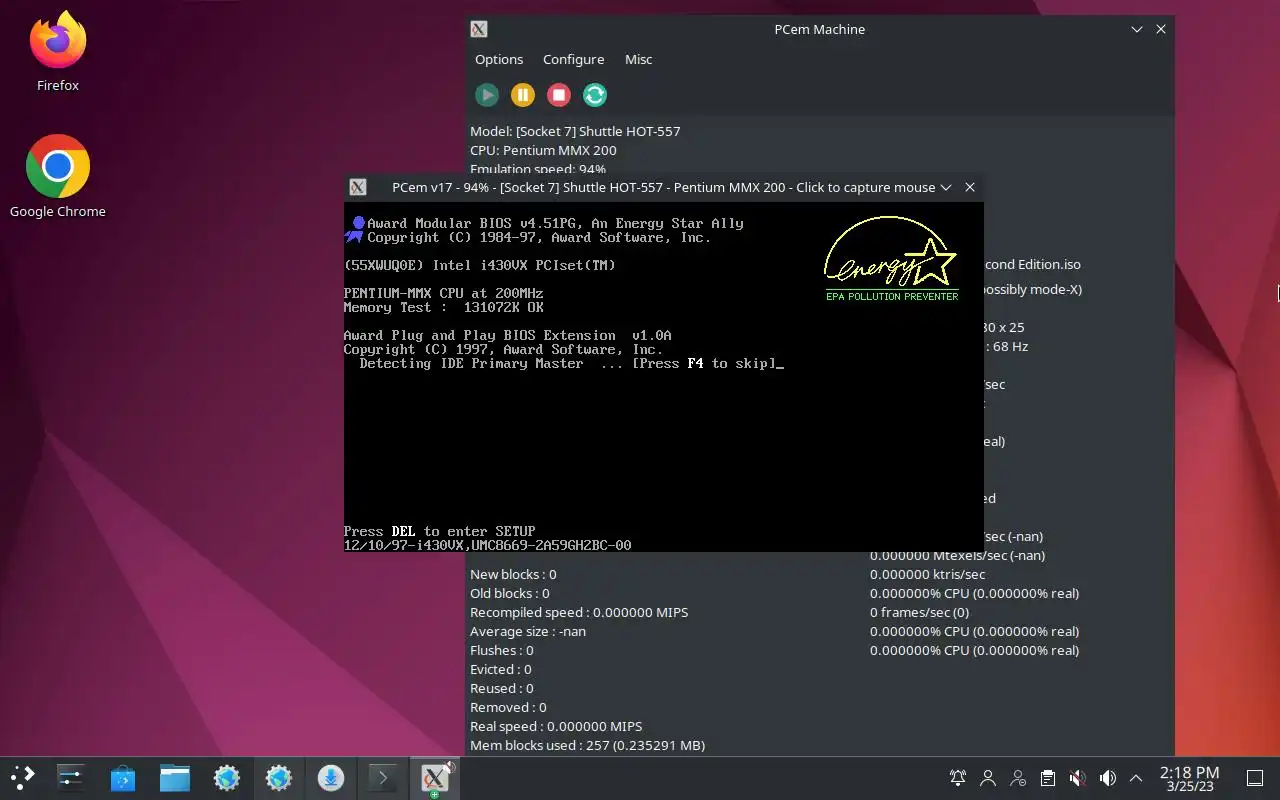Open Firefox from the desktop
The width and height of the screenshot is (1280, 800).
tap(58, 52)
